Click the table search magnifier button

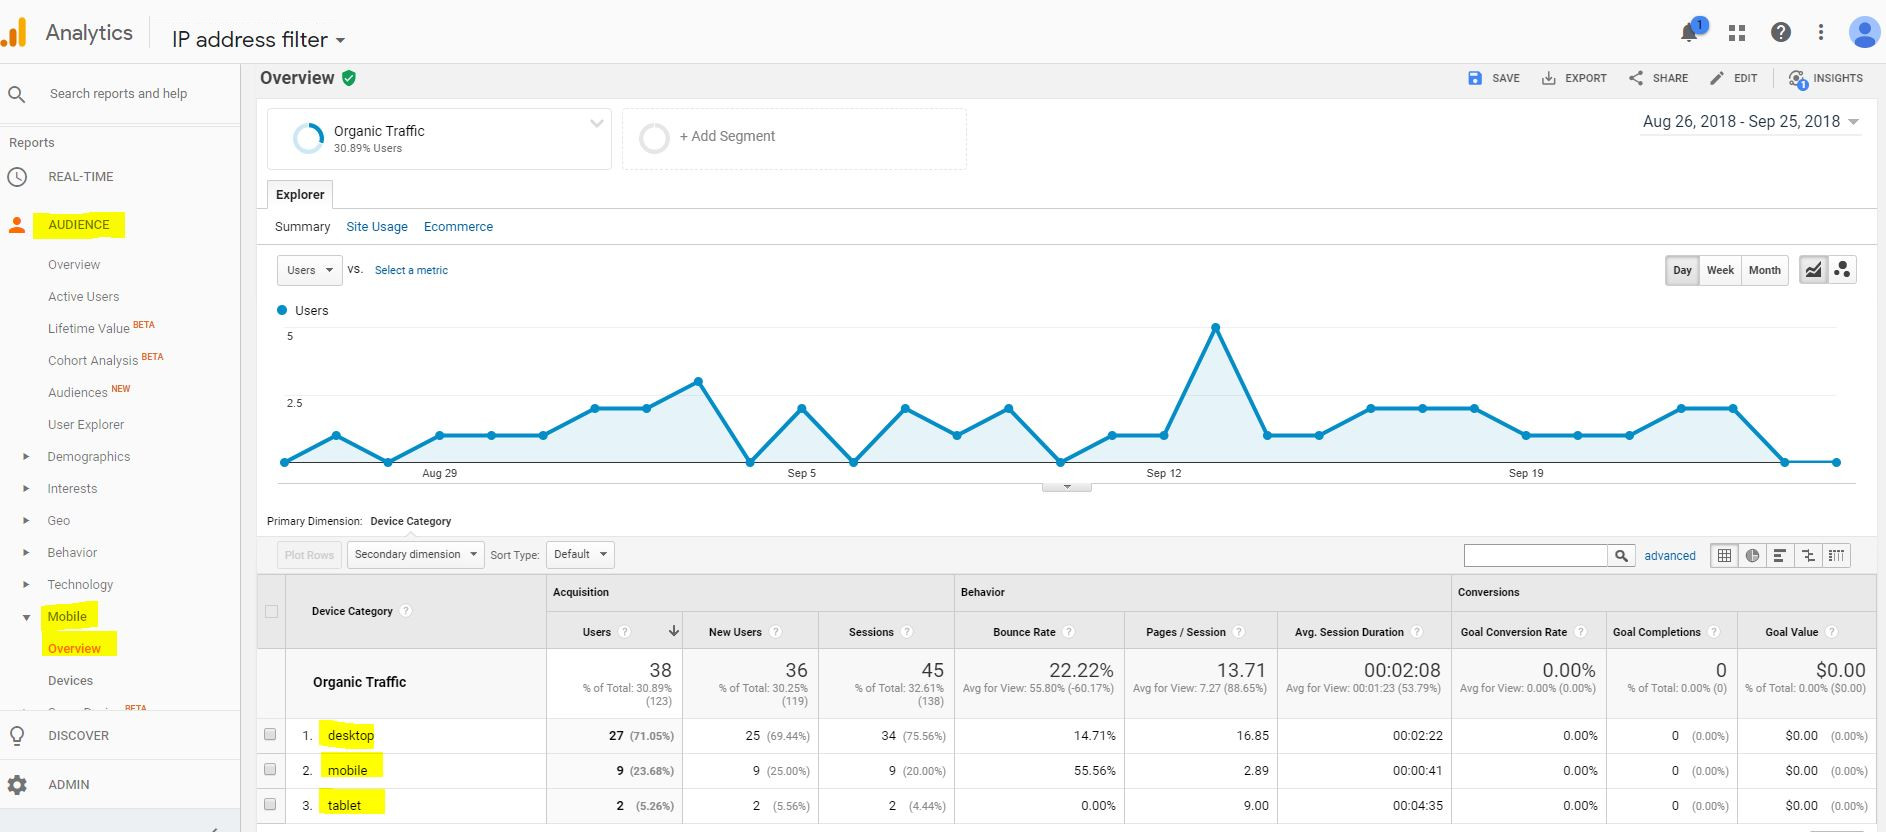[1621, 556]
